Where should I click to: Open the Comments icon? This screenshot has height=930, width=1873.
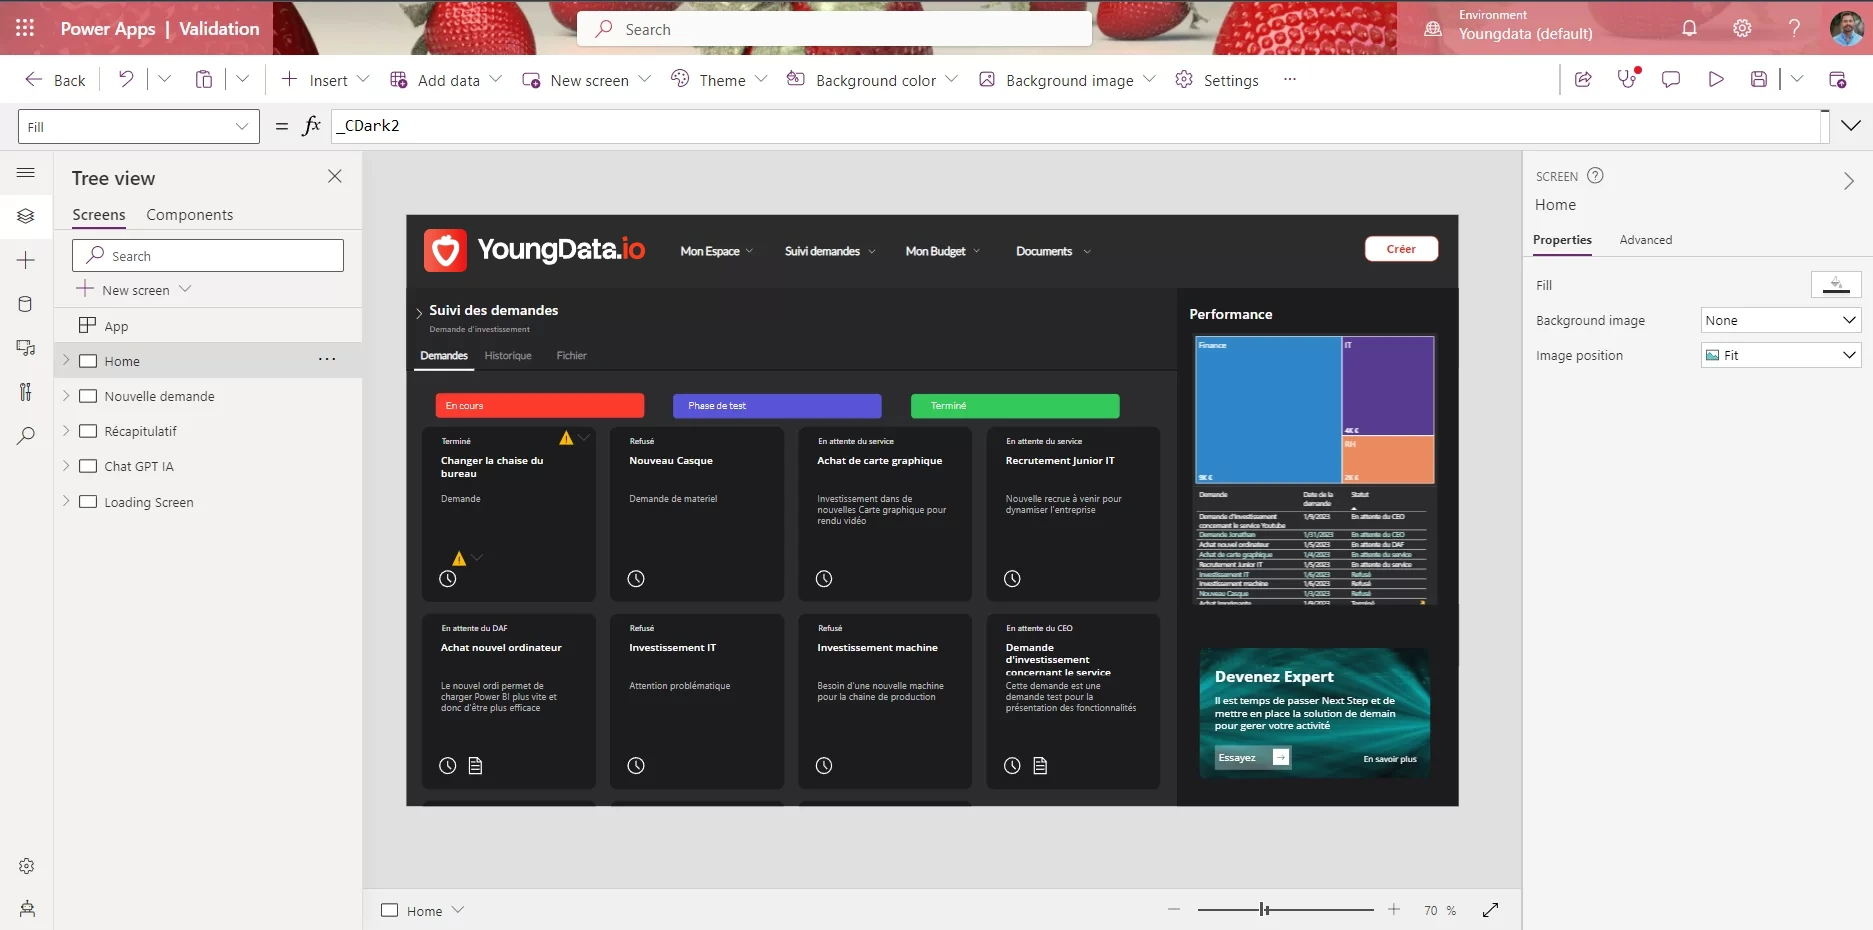click(x=1671, y=79)
